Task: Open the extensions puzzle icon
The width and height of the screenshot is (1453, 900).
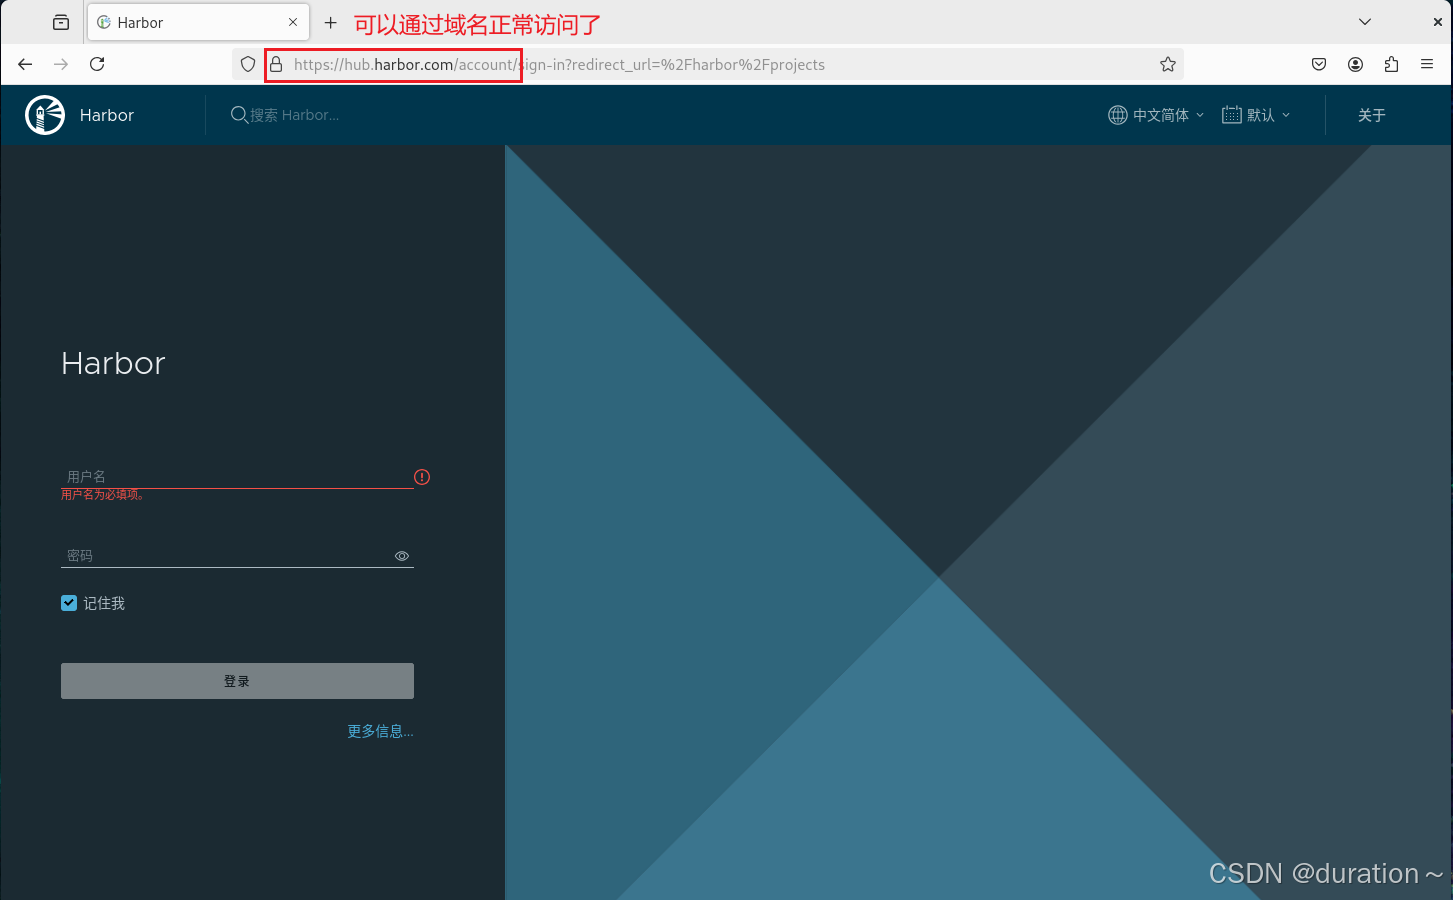Action: (1391, 64)
